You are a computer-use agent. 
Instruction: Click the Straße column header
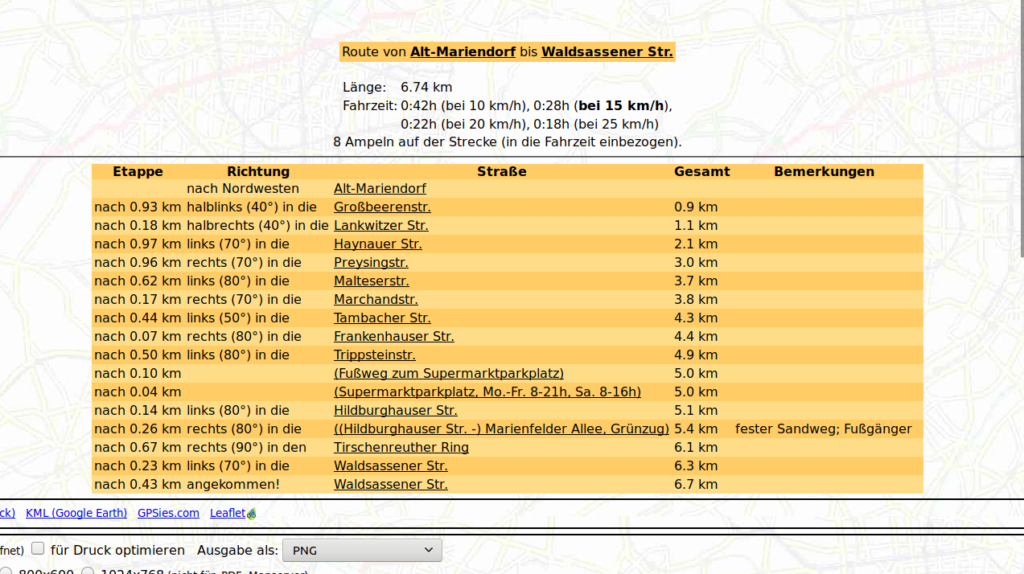coord(502,172)
